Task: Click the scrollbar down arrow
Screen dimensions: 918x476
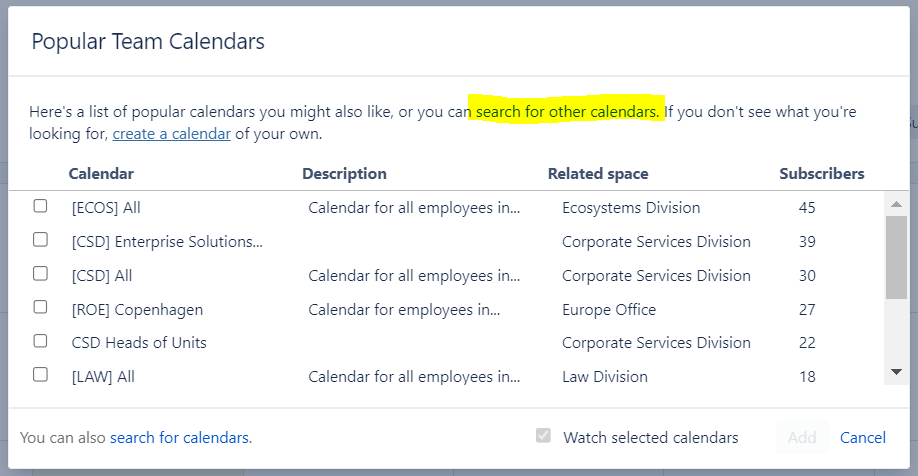Action: click(x=896, y=372)
